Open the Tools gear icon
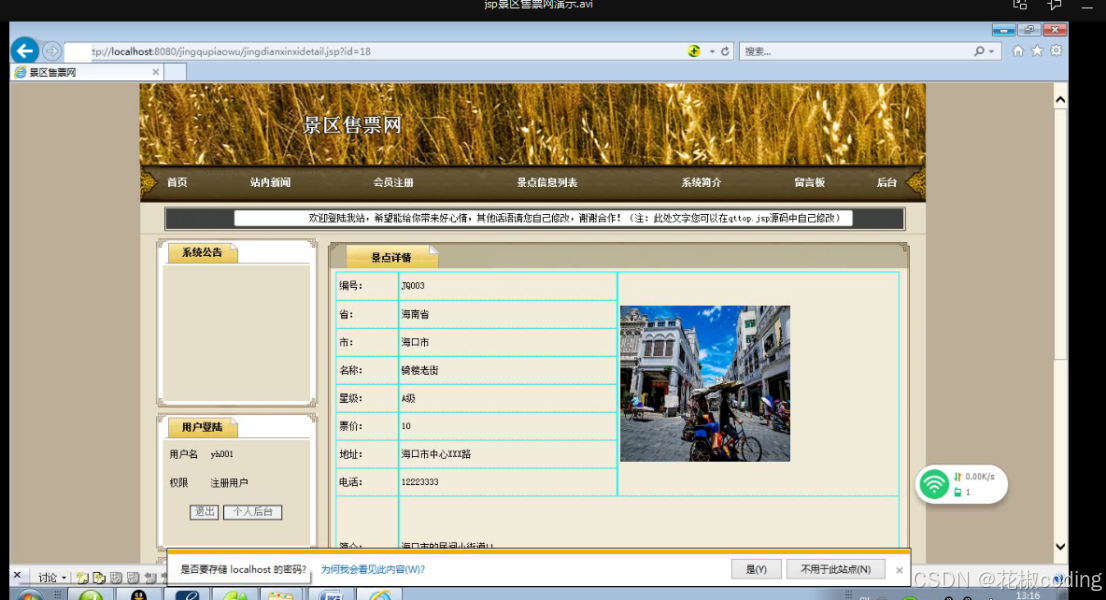 (1055, 50)
